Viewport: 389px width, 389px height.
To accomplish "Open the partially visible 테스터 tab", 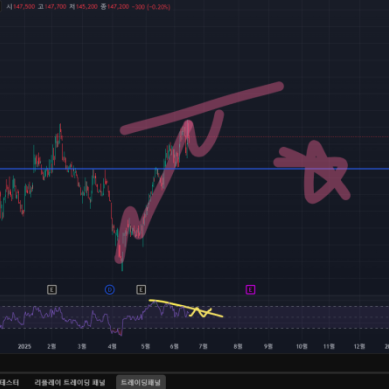I will tap(10, 382).
